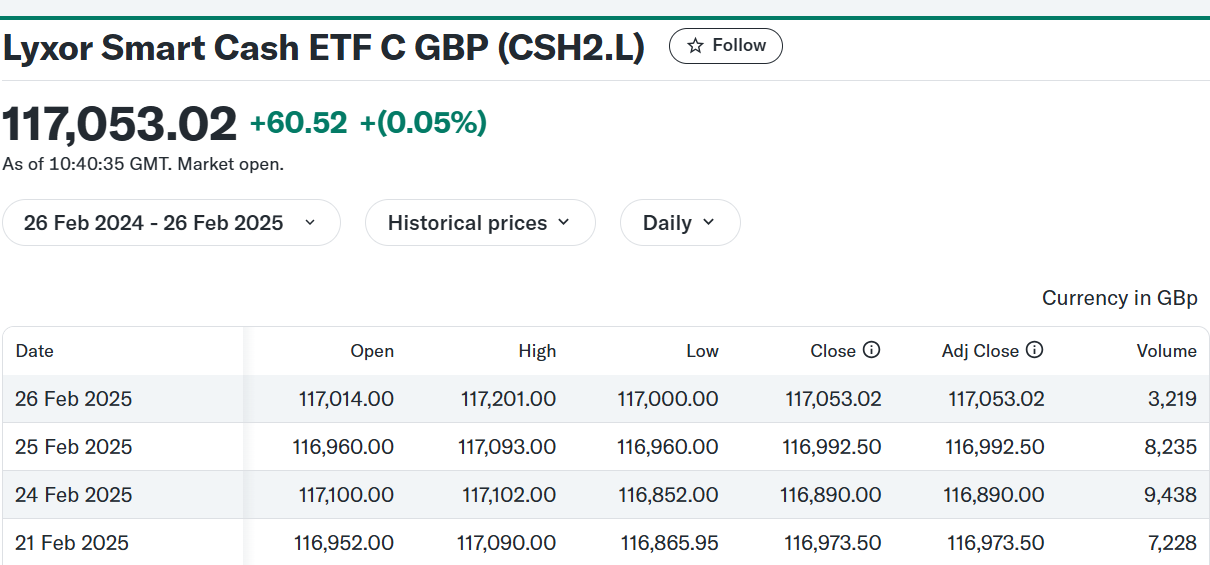The height and width of the screenshot is (565, 1210).
Task: Click the Follow button
Action: 725,46
